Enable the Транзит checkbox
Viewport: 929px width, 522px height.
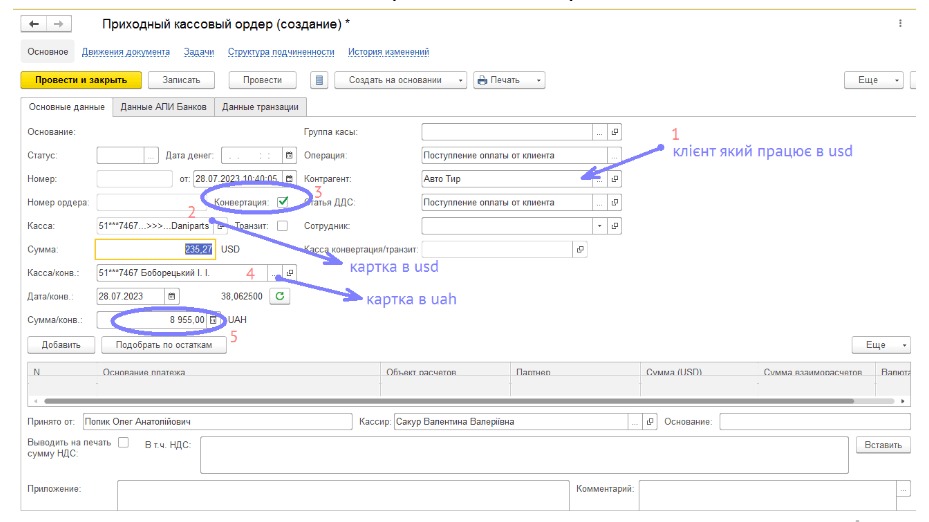pyautogui.click(x=282, y=226)
